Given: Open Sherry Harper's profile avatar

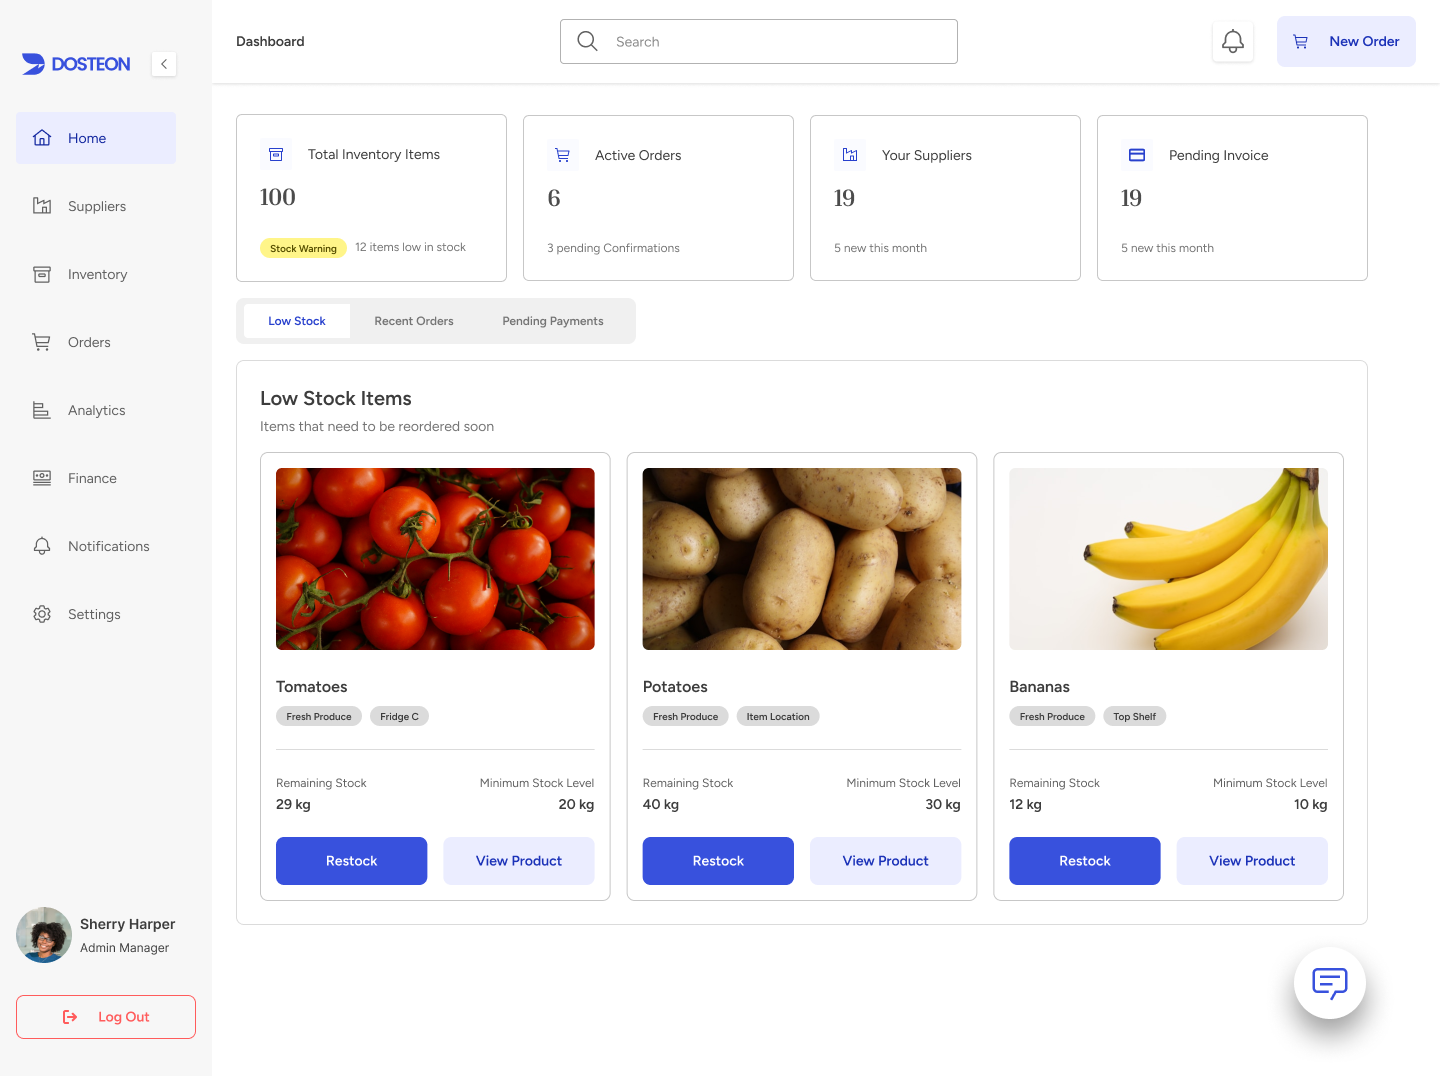Looking at the screenshot, I should pos(44,935).
